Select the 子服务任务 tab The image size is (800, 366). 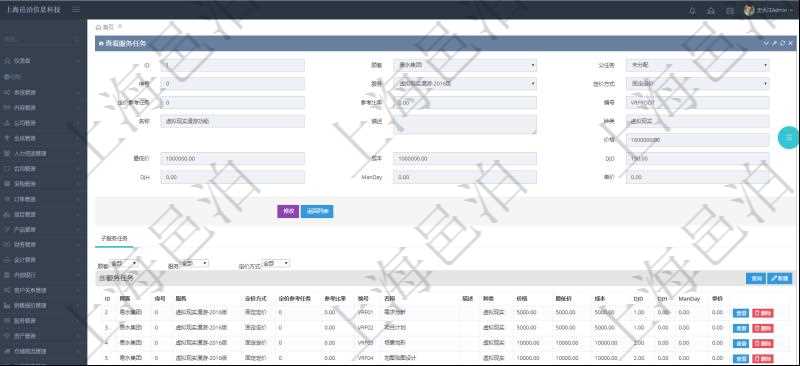point(114,238)
